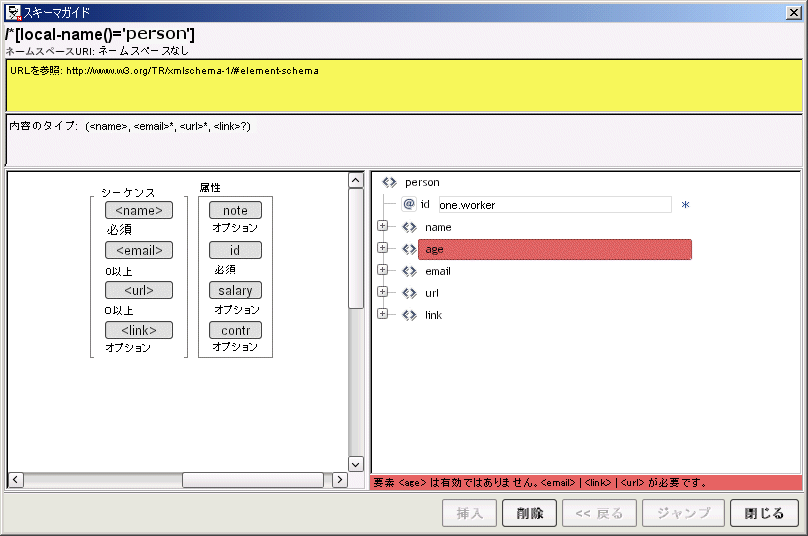Viewport: 808px width, 536px height.
Task: Click the 内容のタイプ content model text
Action: pos(130,126)
